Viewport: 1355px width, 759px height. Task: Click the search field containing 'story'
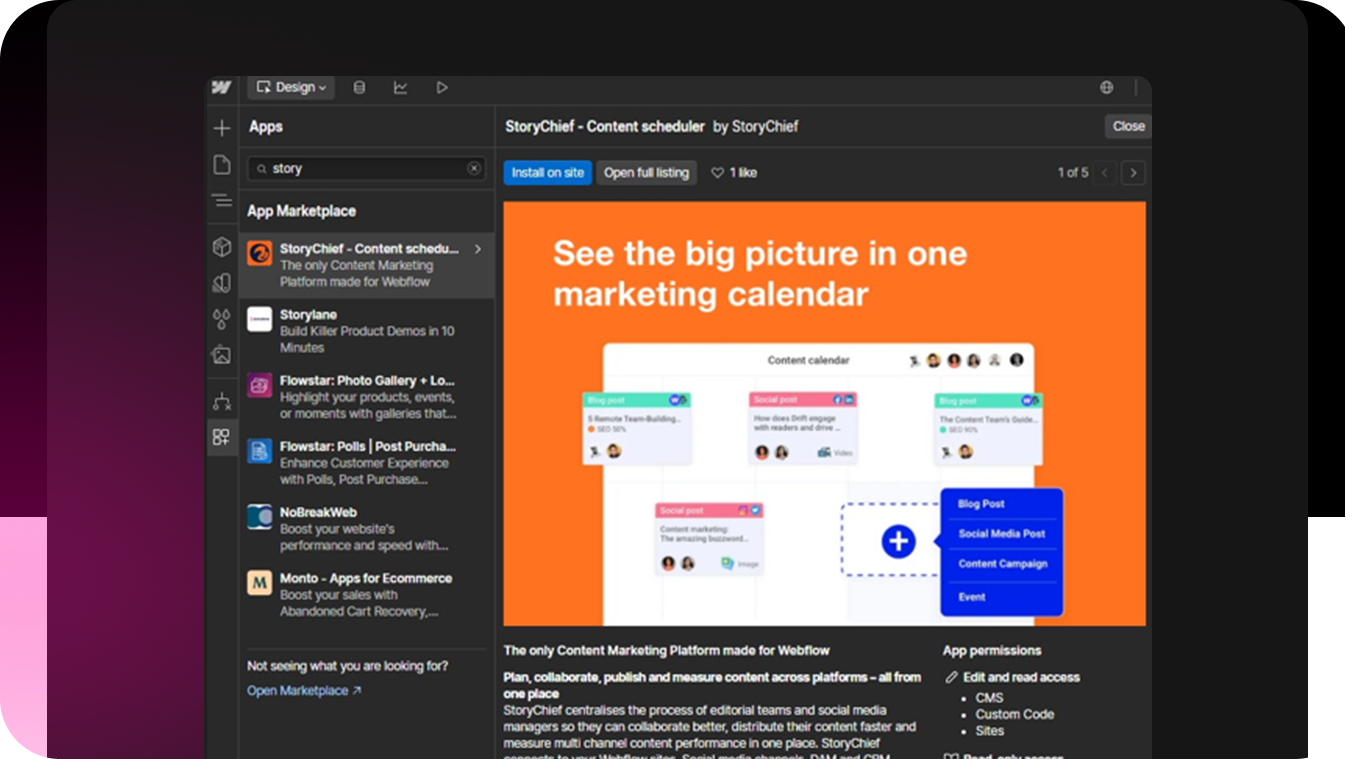click(x=366, y=169)
